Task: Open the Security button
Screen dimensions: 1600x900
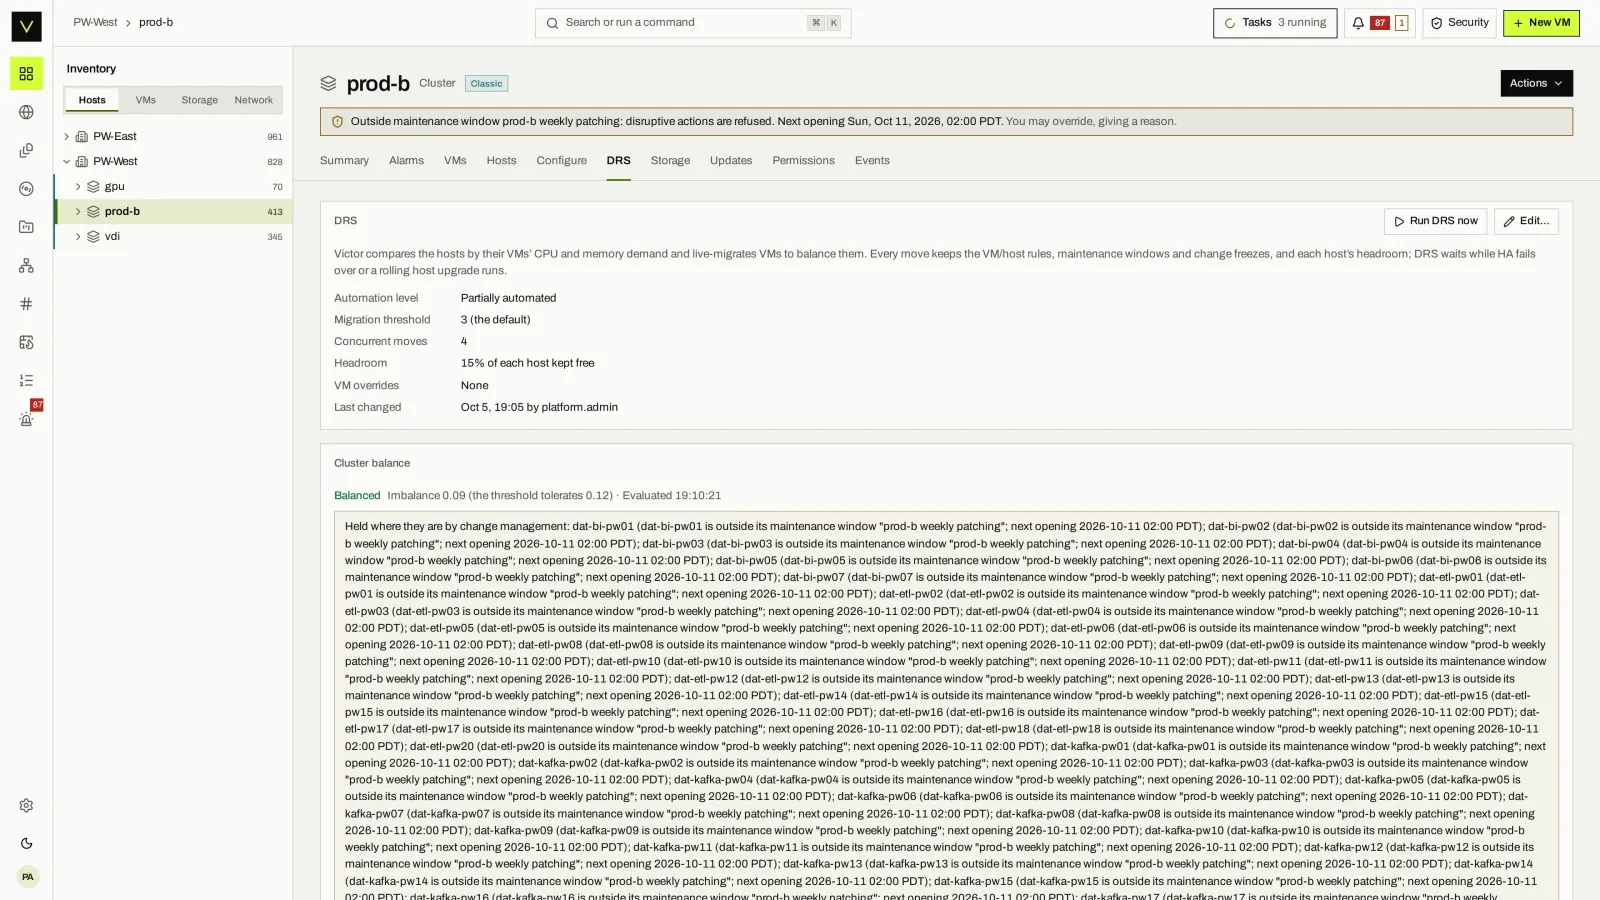Action: tap(1459, 23)
